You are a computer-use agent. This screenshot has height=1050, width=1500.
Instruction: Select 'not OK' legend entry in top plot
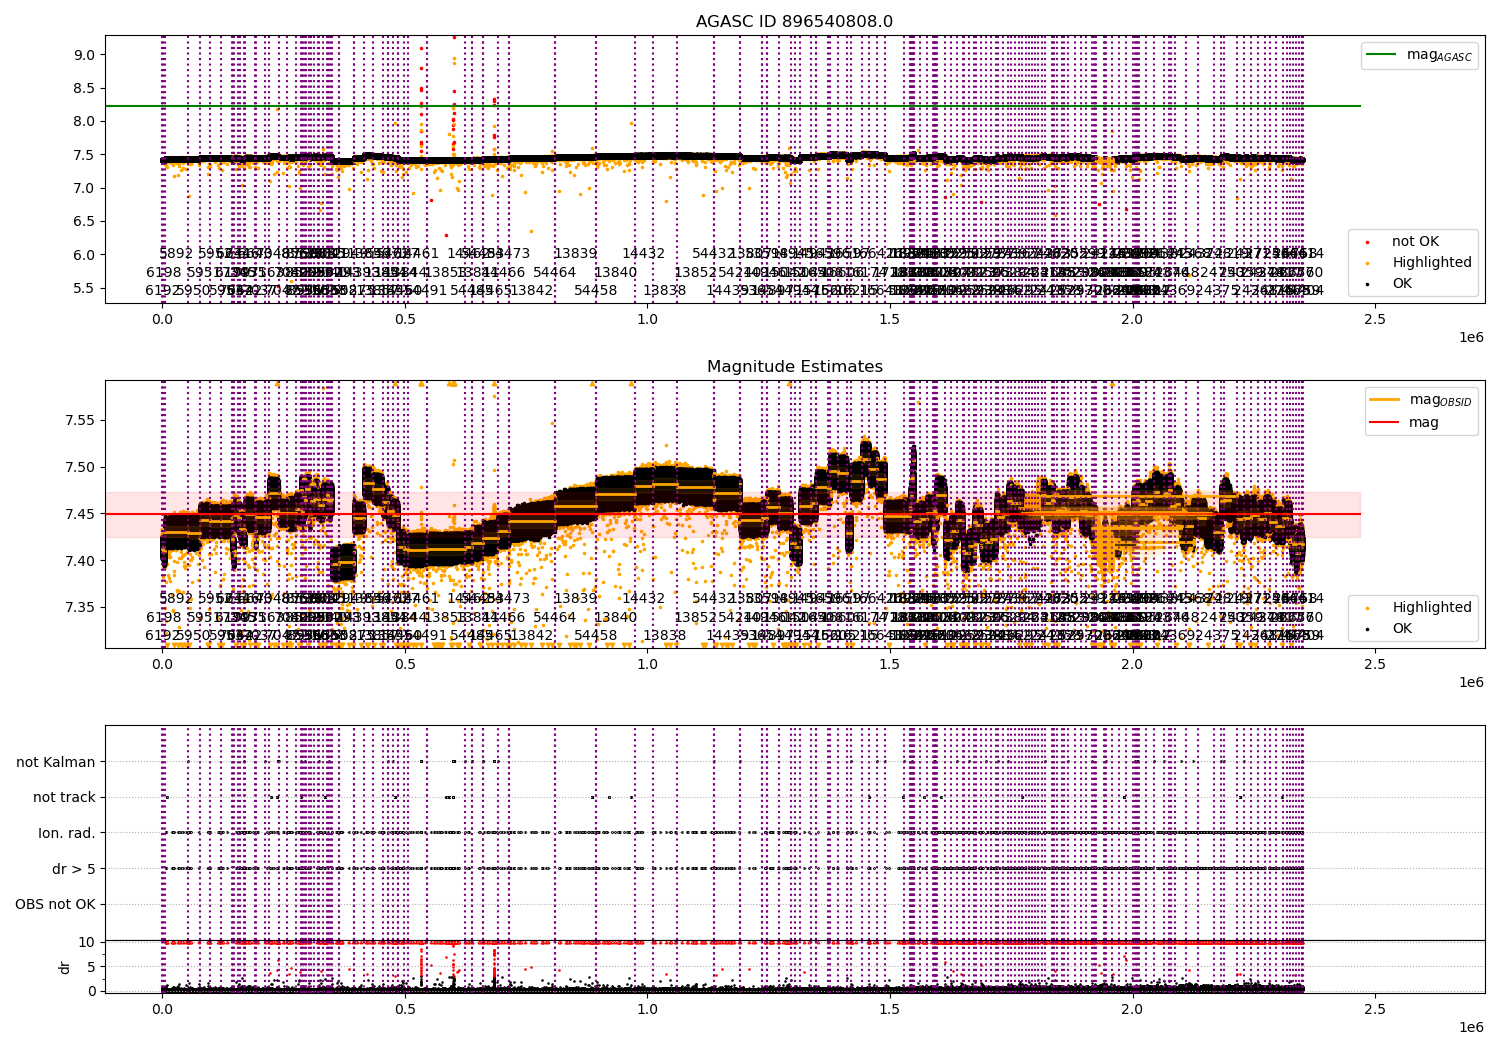(1415, 241)
